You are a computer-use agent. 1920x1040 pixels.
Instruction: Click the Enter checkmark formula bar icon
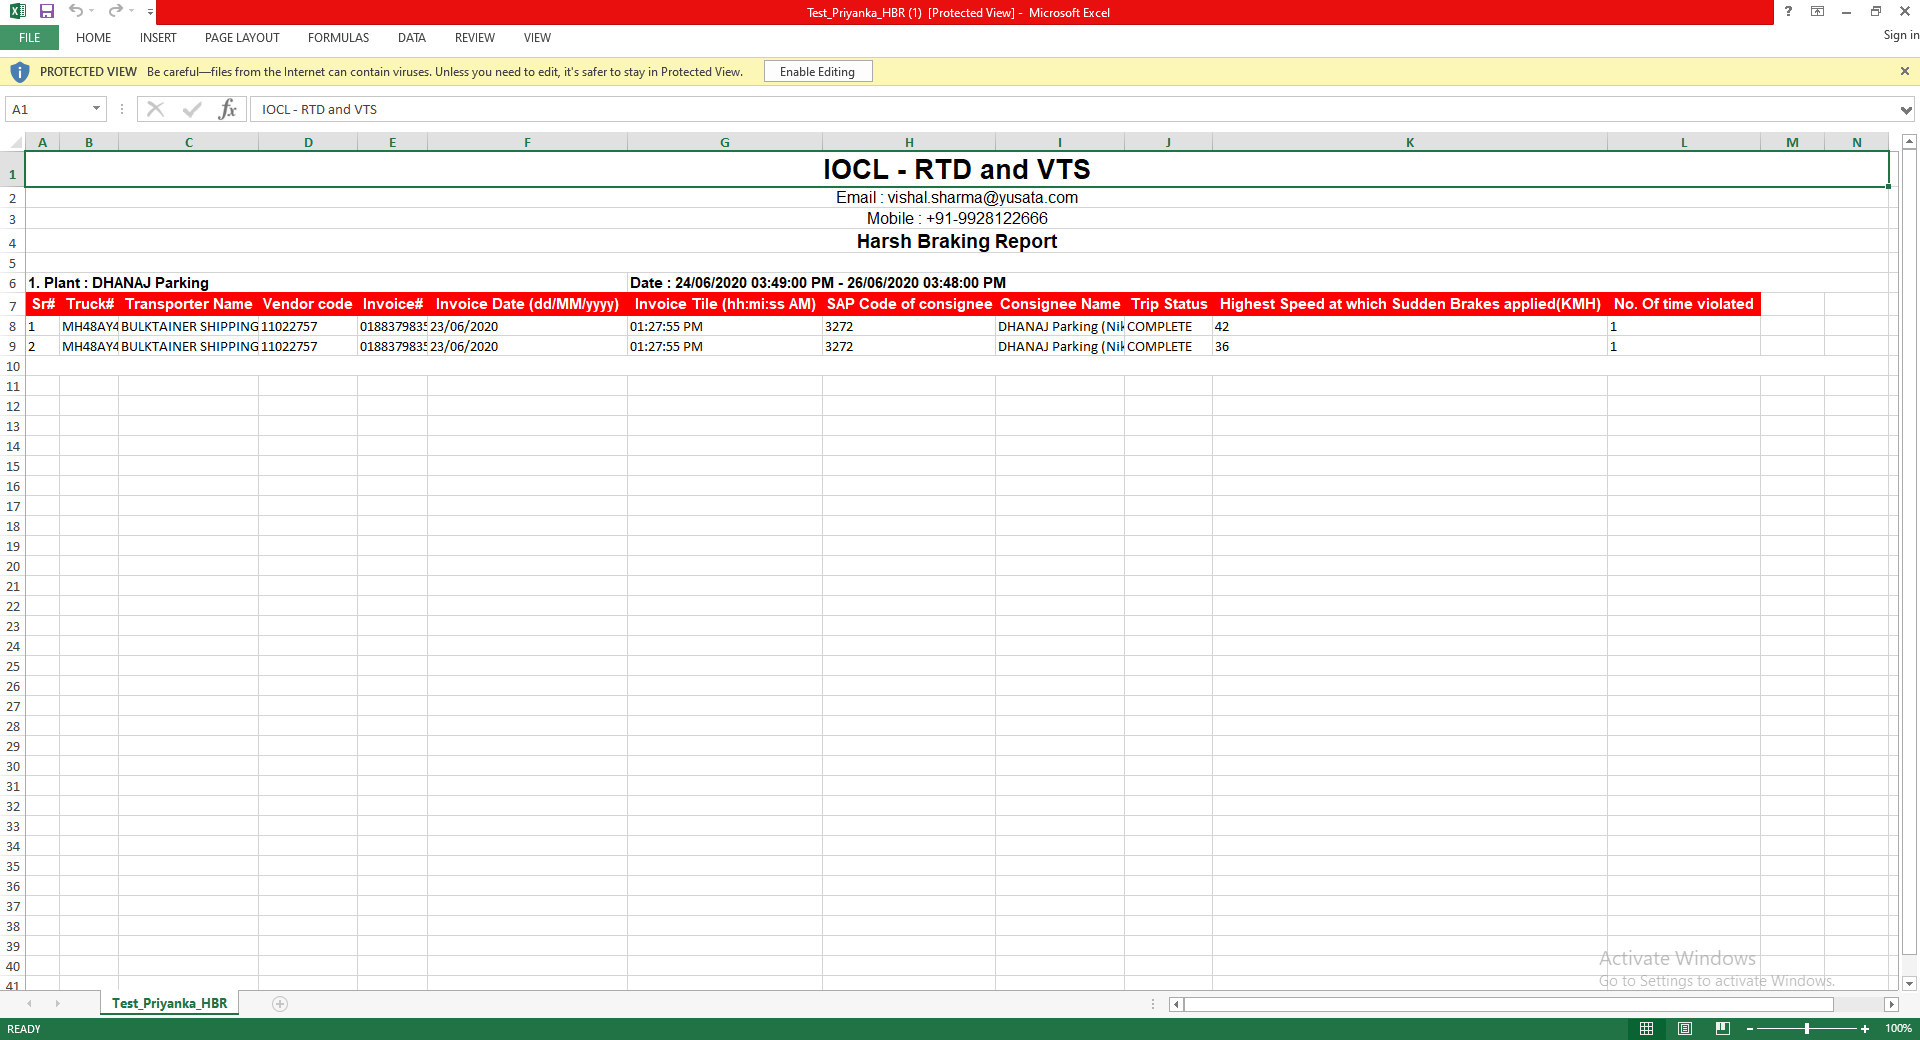pyautogui.click(x=192, y=109)
